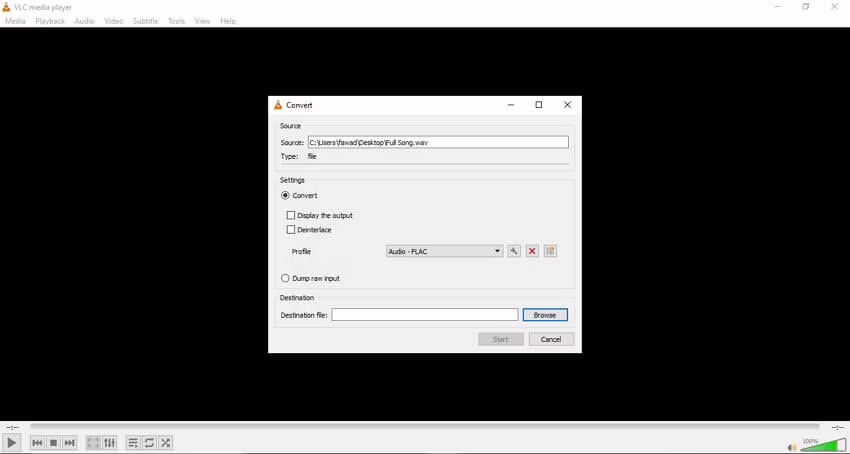Close the Convert dialog

tap(568, 105)
